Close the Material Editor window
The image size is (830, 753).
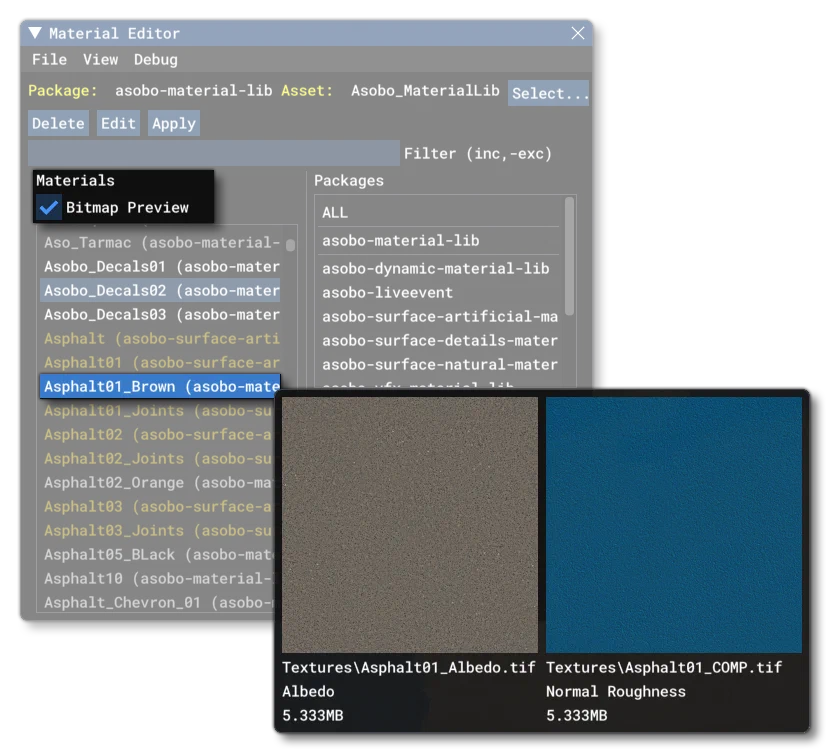[x=578, y=33]
